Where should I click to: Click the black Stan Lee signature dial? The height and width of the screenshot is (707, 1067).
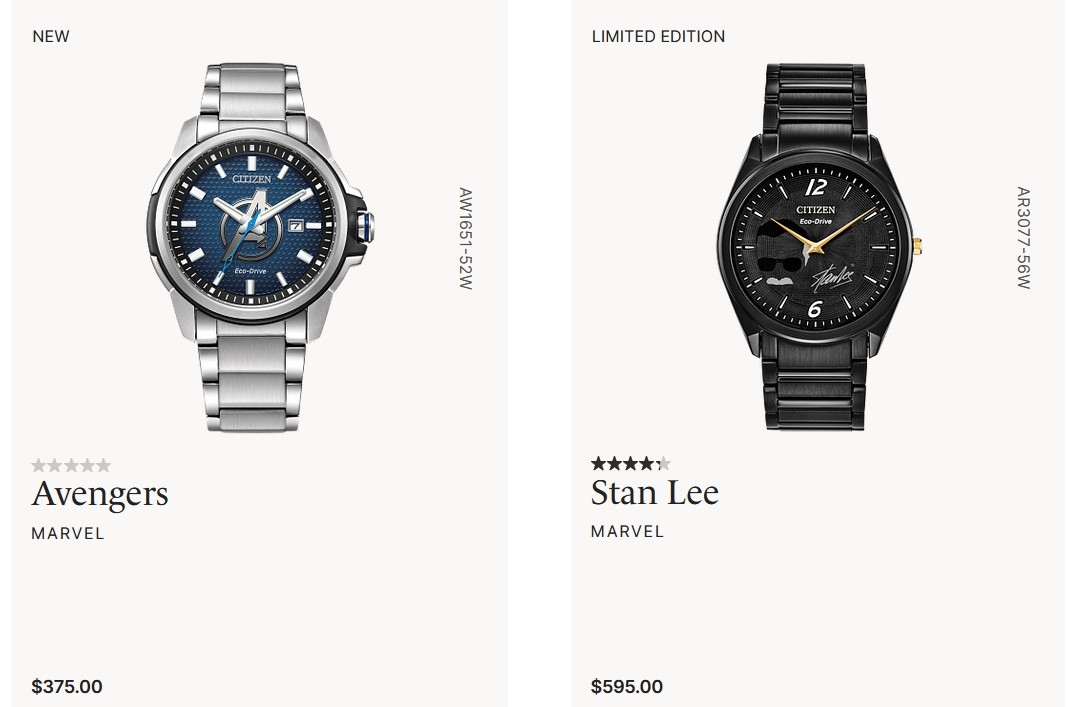coord(816,246)
